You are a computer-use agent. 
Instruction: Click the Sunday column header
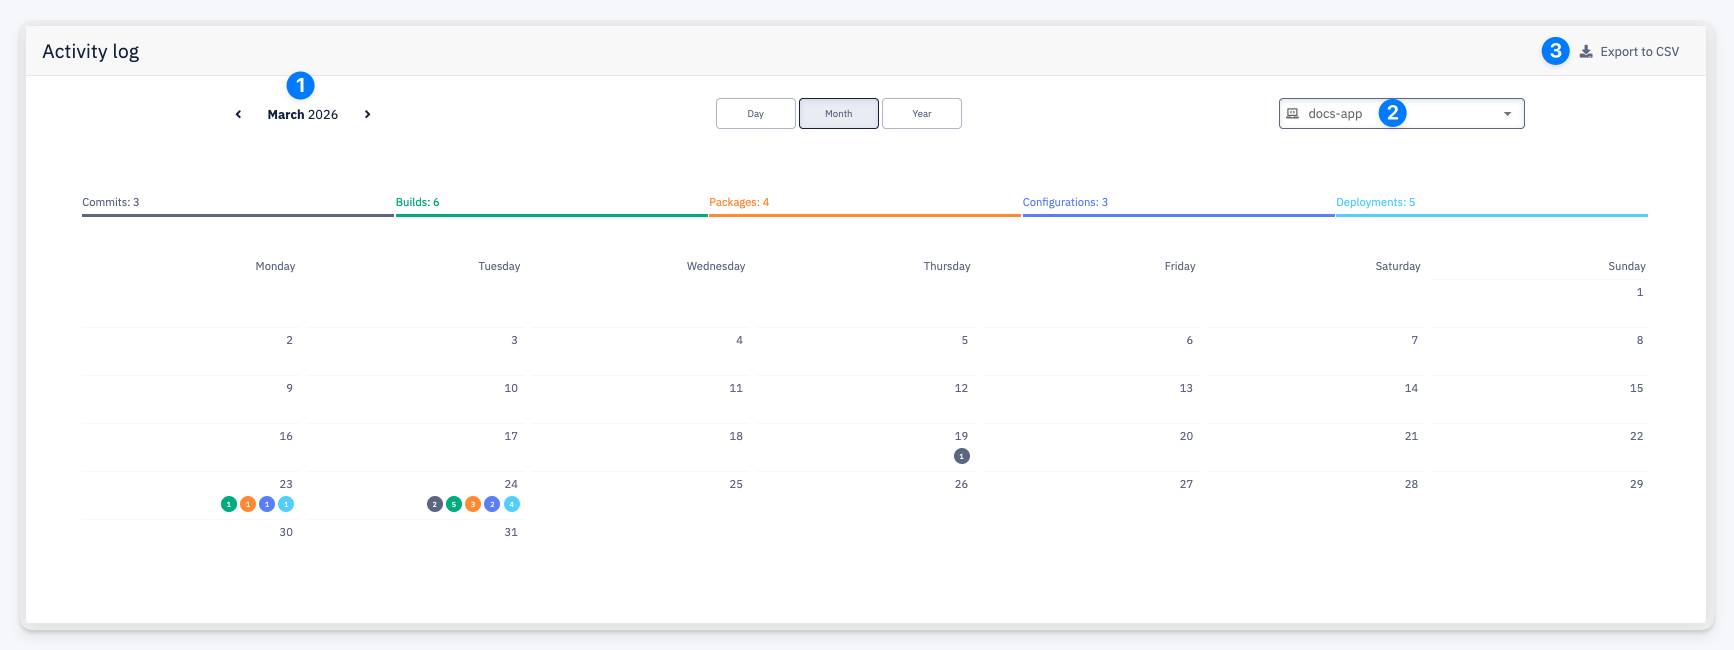click(x=1627, y=266)
